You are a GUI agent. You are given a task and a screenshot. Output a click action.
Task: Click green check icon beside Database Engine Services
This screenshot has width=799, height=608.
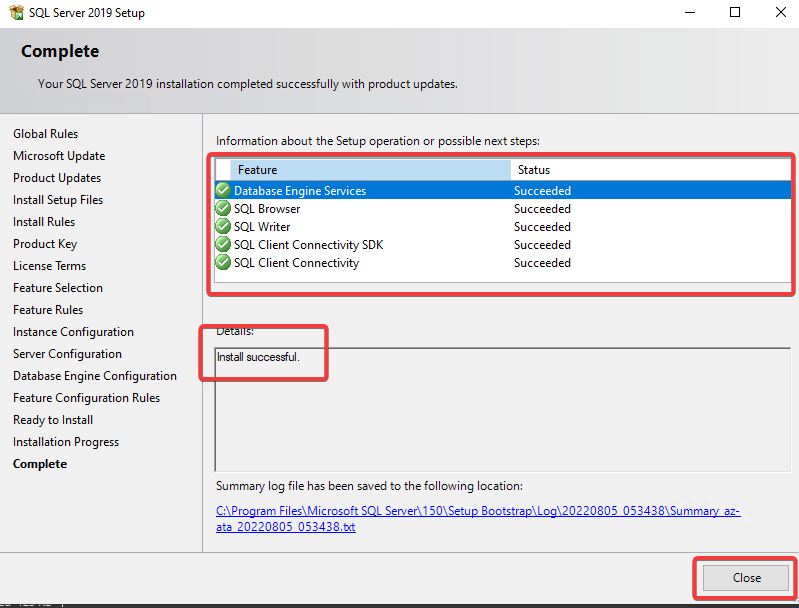(223, 190)
